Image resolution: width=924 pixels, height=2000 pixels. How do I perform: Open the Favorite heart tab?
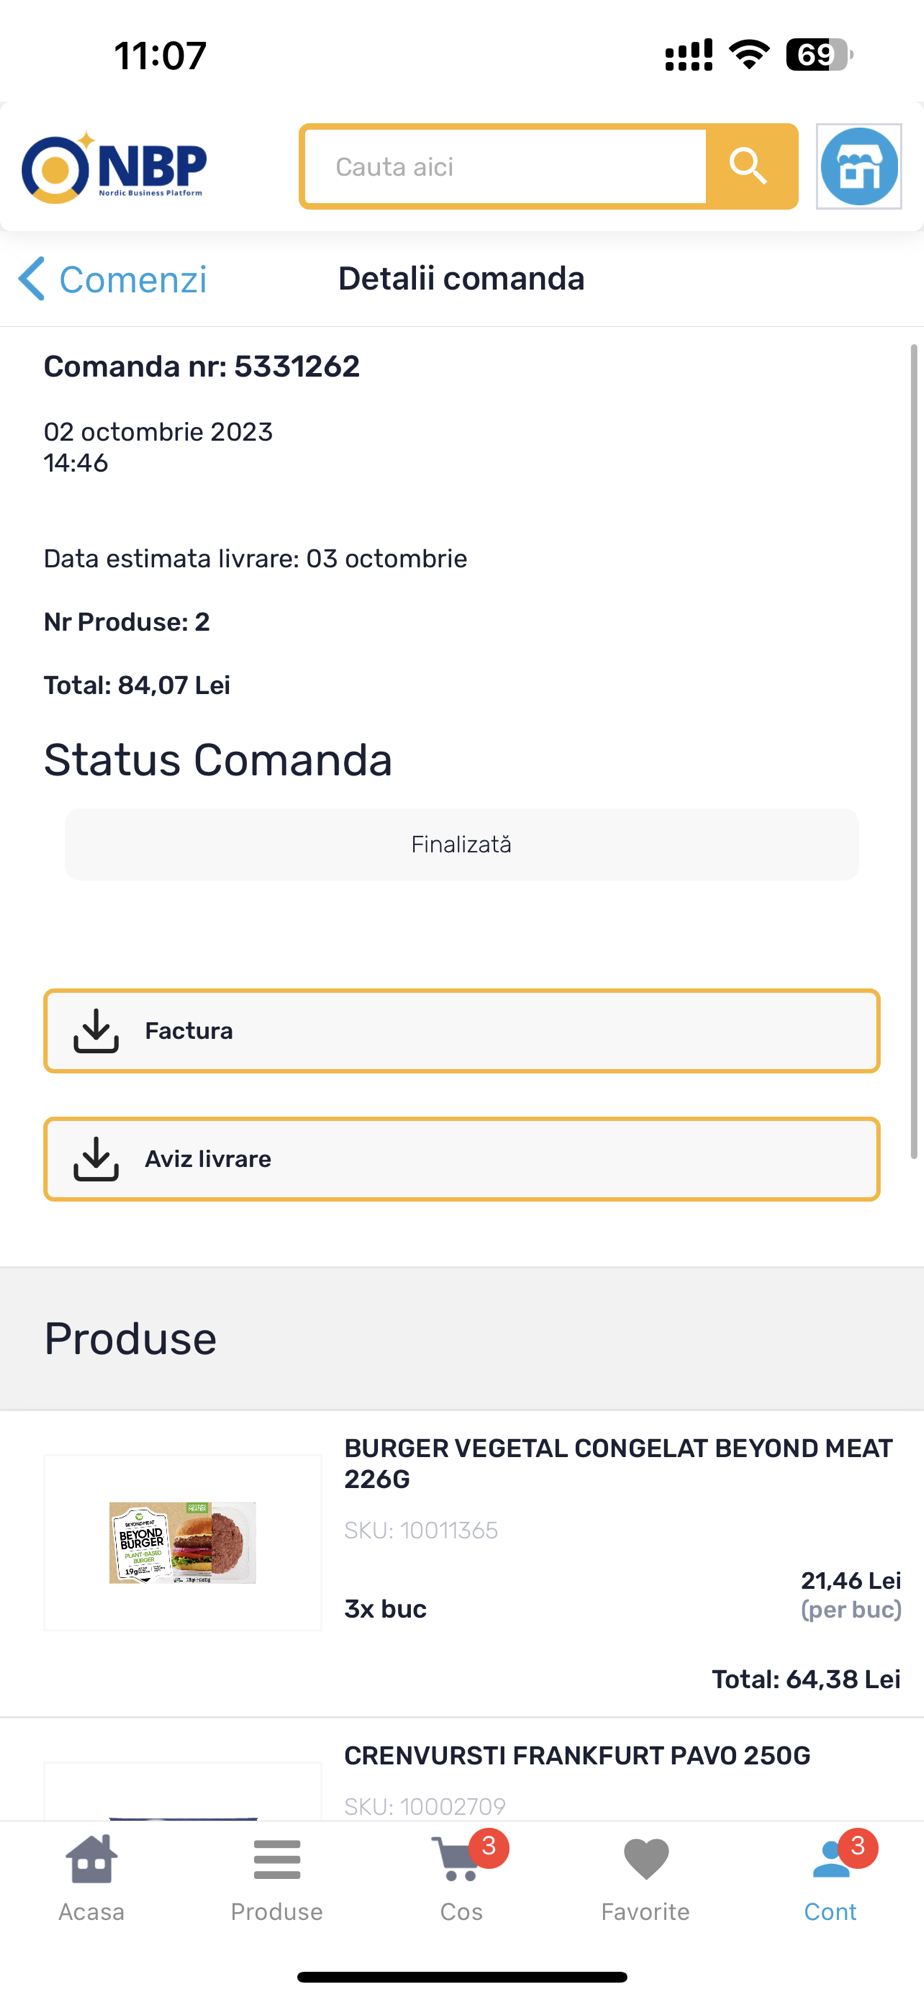(x=645, y=1878)
